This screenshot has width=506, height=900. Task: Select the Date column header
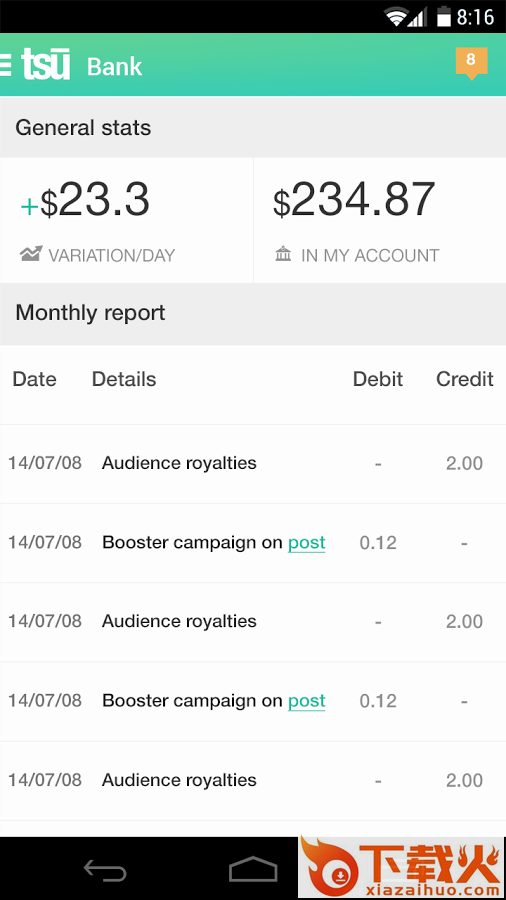point(34,379)
